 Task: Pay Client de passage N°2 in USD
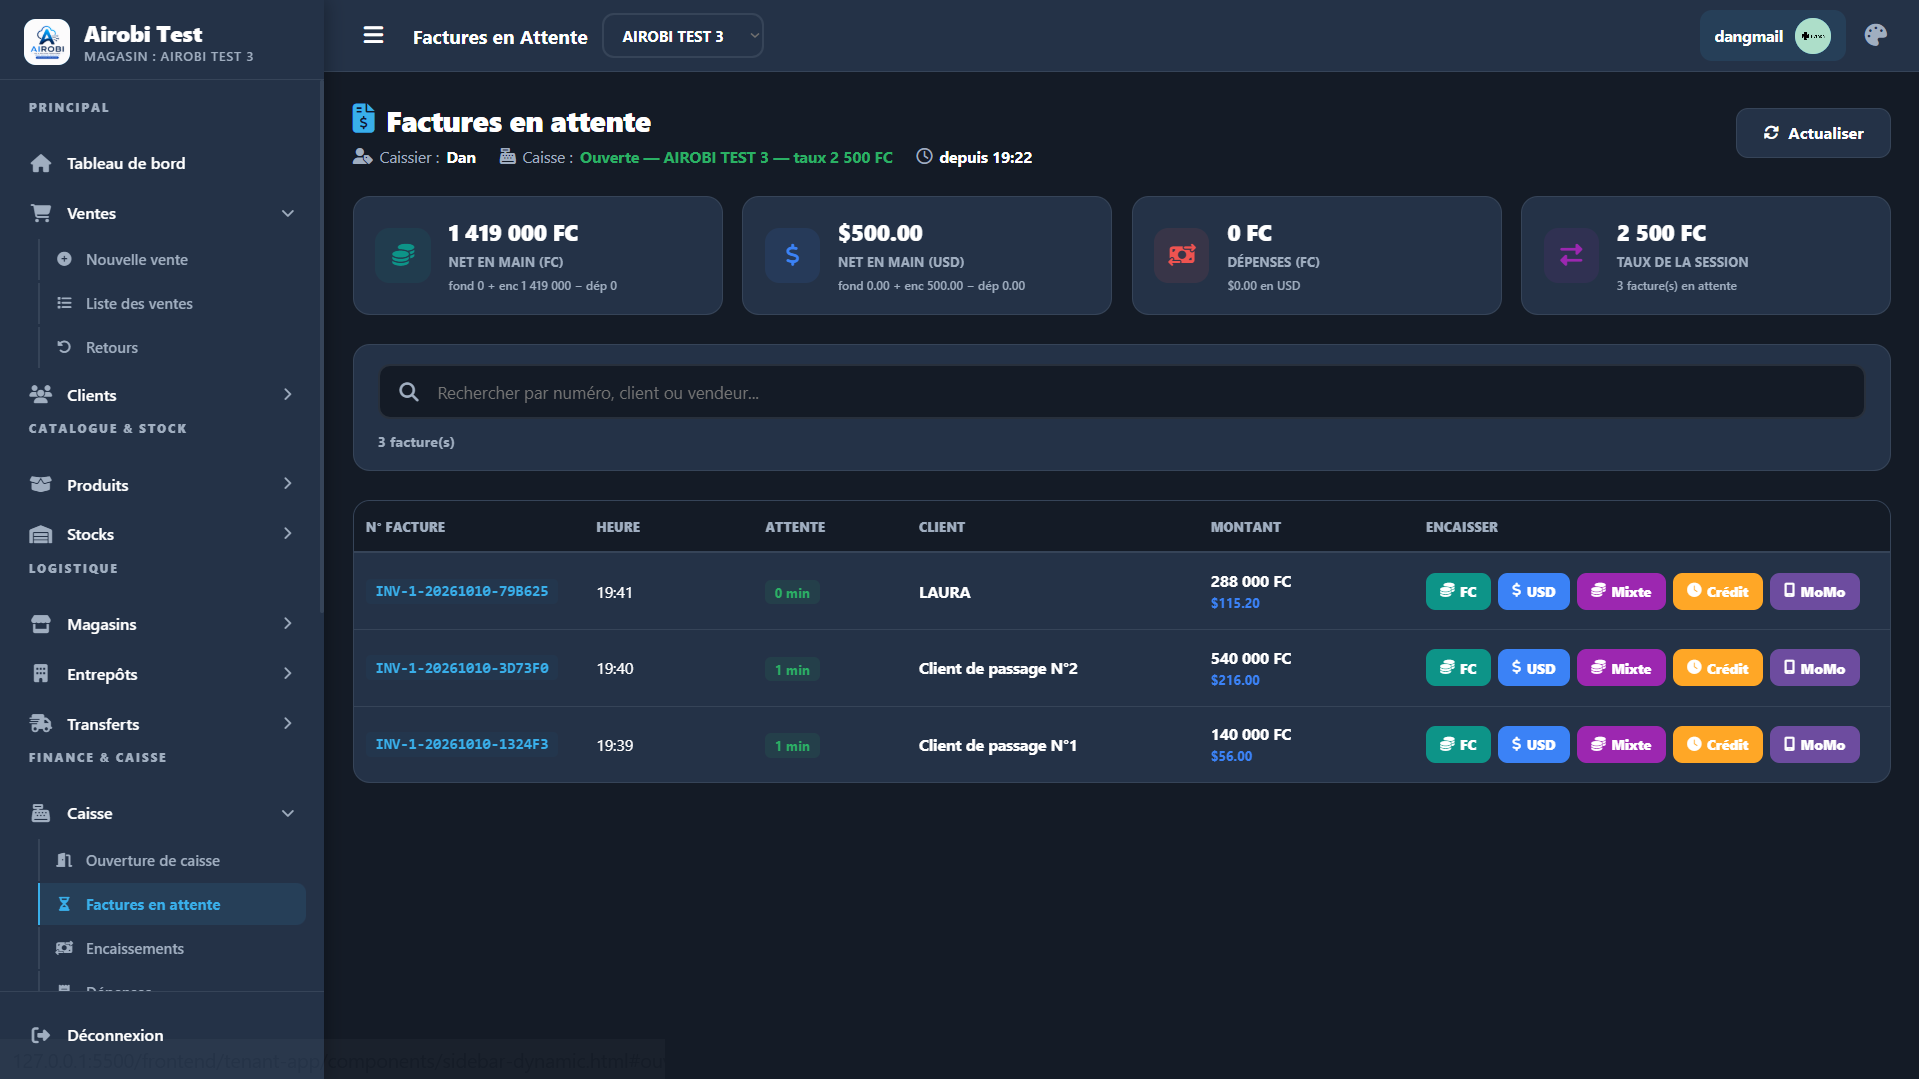(x=1533, y=668)
